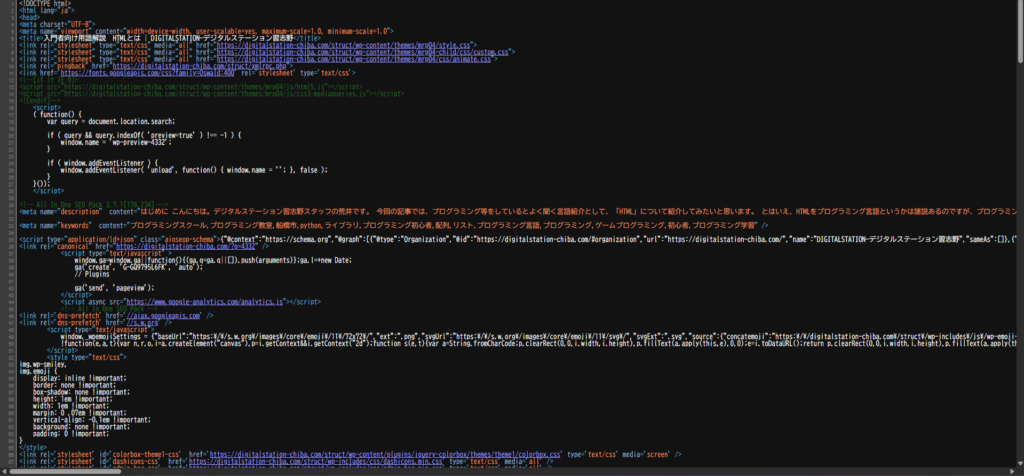Click the All In One SEO Pack comment

pos(94,204)
